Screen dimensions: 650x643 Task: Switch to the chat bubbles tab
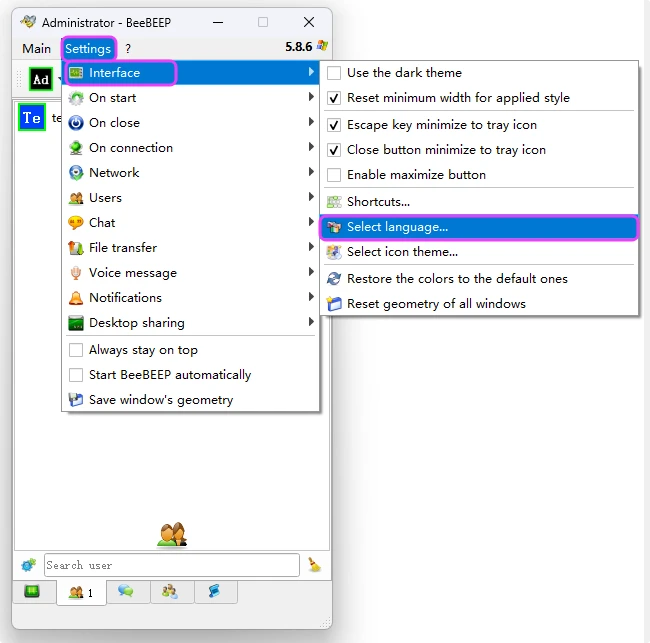pyautogui.click(x=129, y=591)
